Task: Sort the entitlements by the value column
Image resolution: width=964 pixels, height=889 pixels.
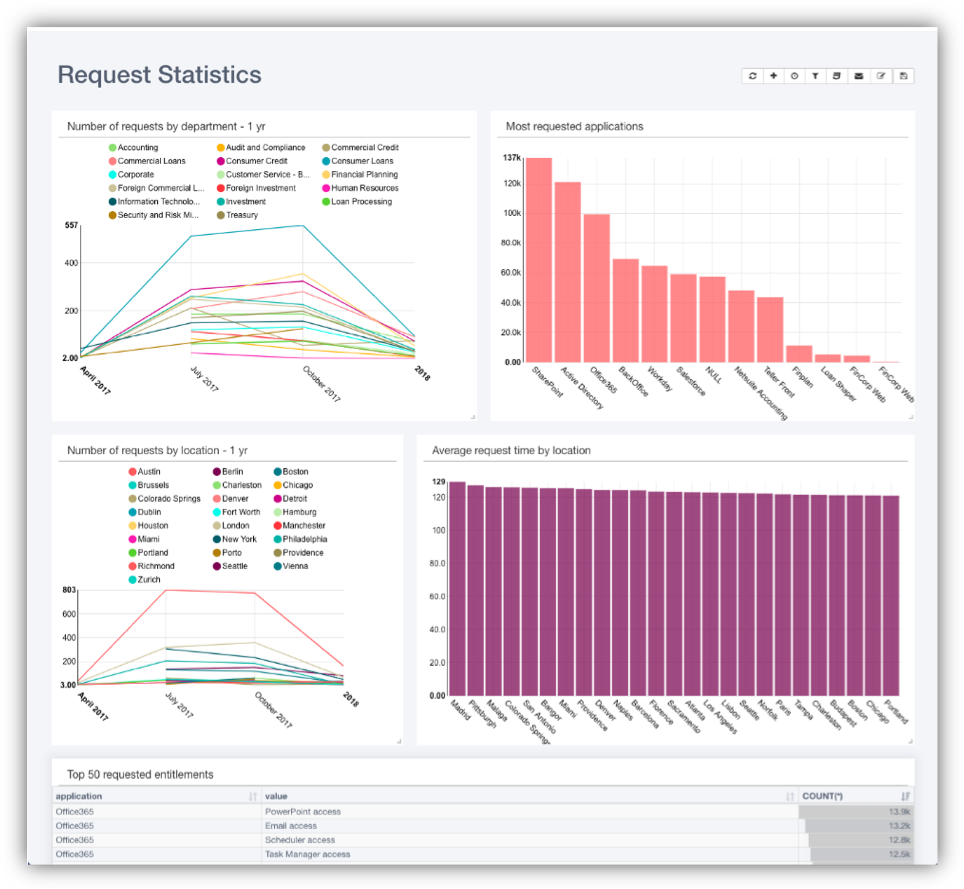Action: (x=791, y=796)
